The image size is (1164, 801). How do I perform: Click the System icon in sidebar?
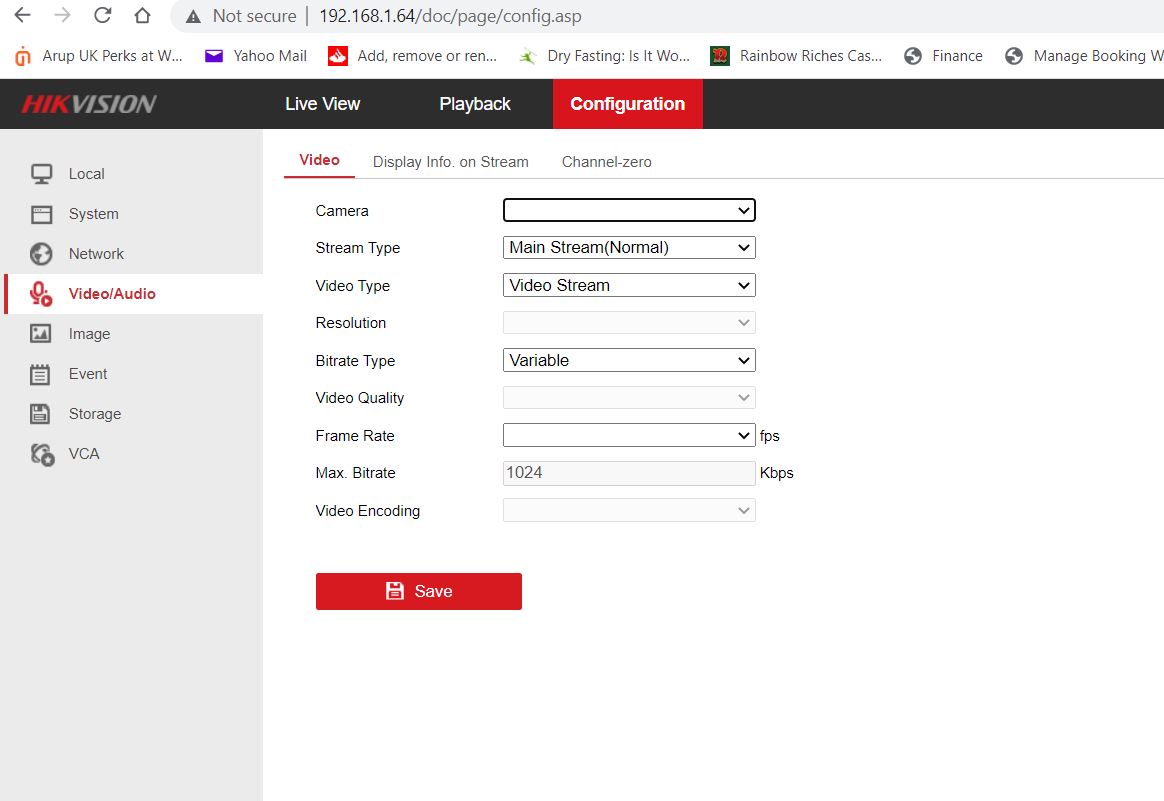point(41,214)
